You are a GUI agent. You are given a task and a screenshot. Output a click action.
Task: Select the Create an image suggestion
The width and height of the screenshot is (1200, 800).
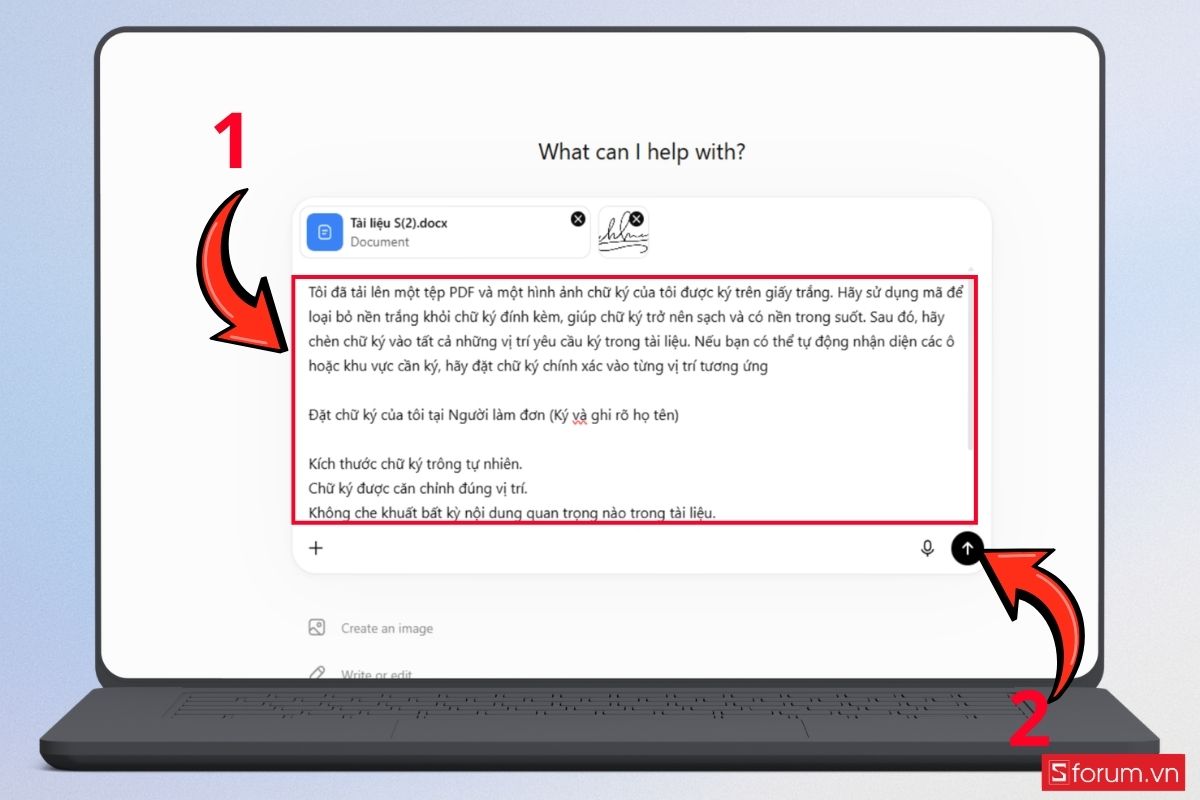[371, 628]
